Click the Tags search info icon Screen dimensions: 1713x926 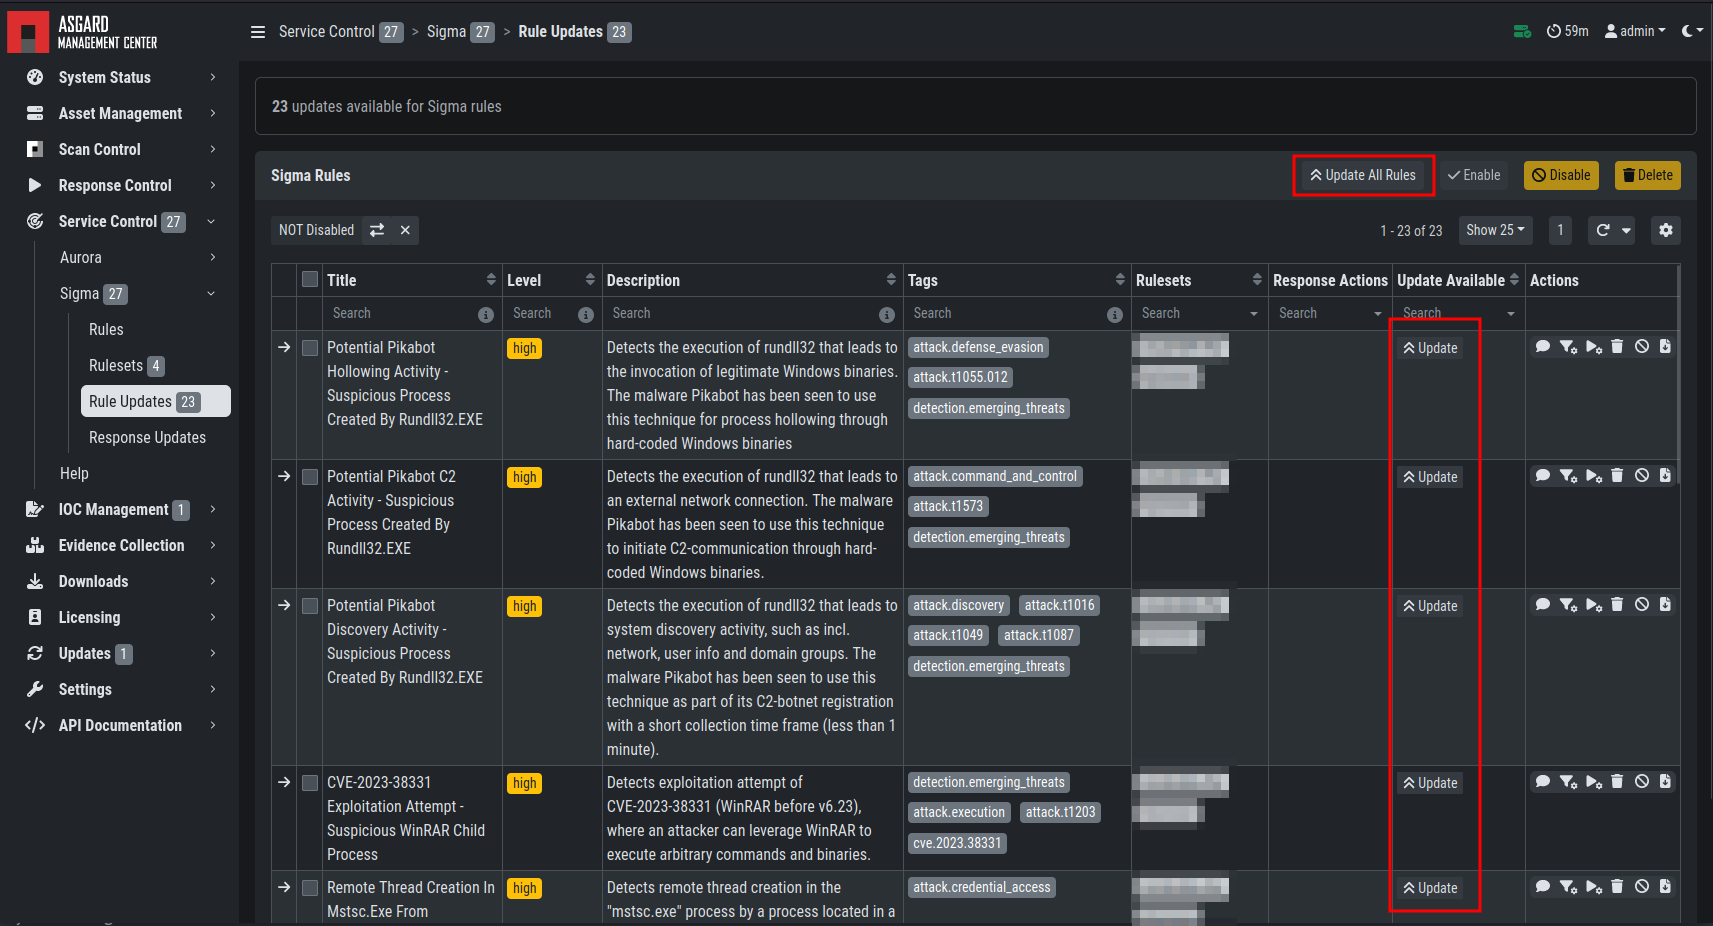click(x=1115, y=315)
